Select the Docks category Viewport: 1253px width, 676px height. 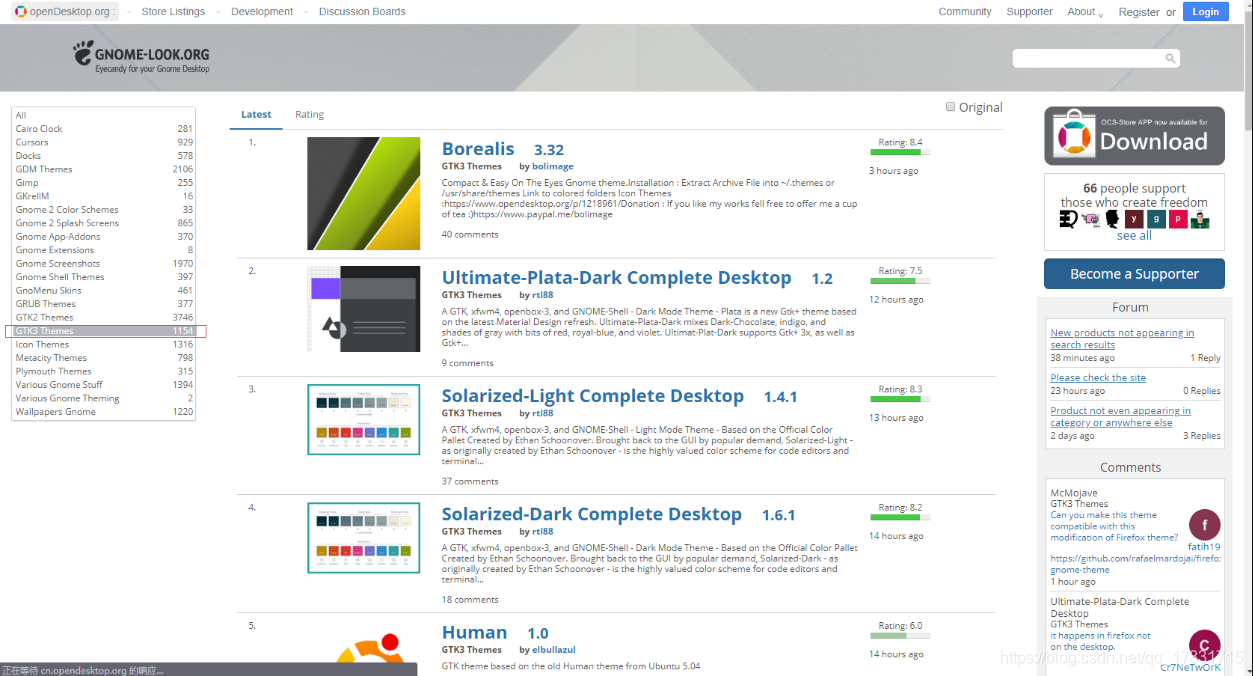[104, 156]
